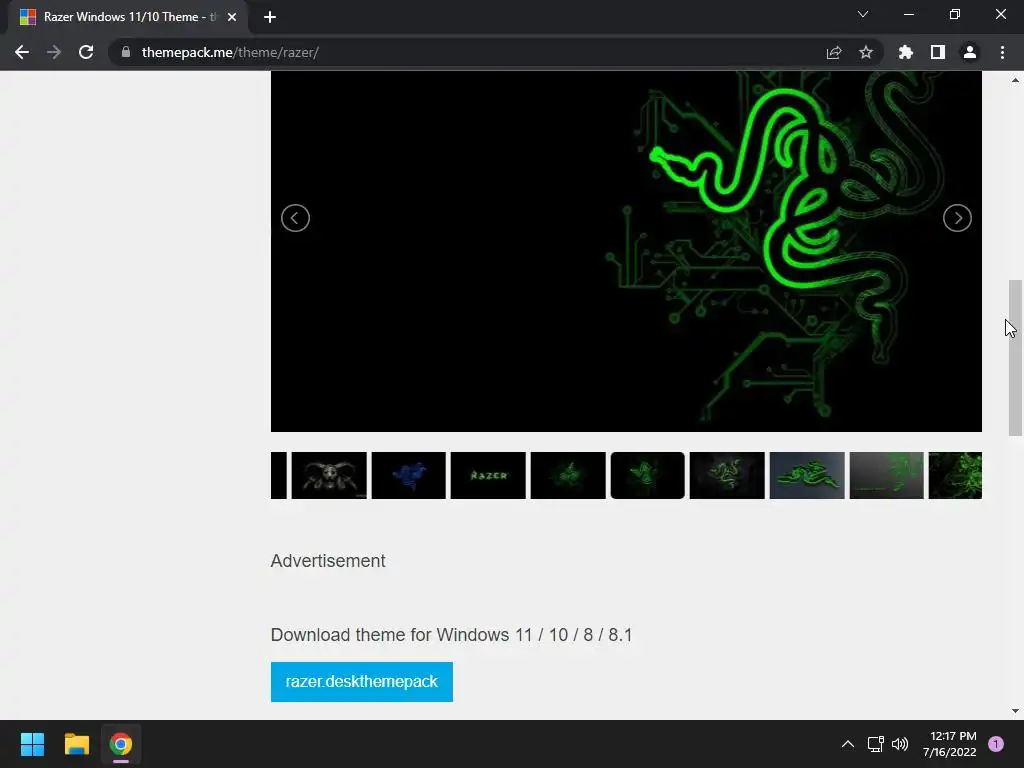
Task: Click the scrollbar down arrow
Action: (x=1015, y=711)
